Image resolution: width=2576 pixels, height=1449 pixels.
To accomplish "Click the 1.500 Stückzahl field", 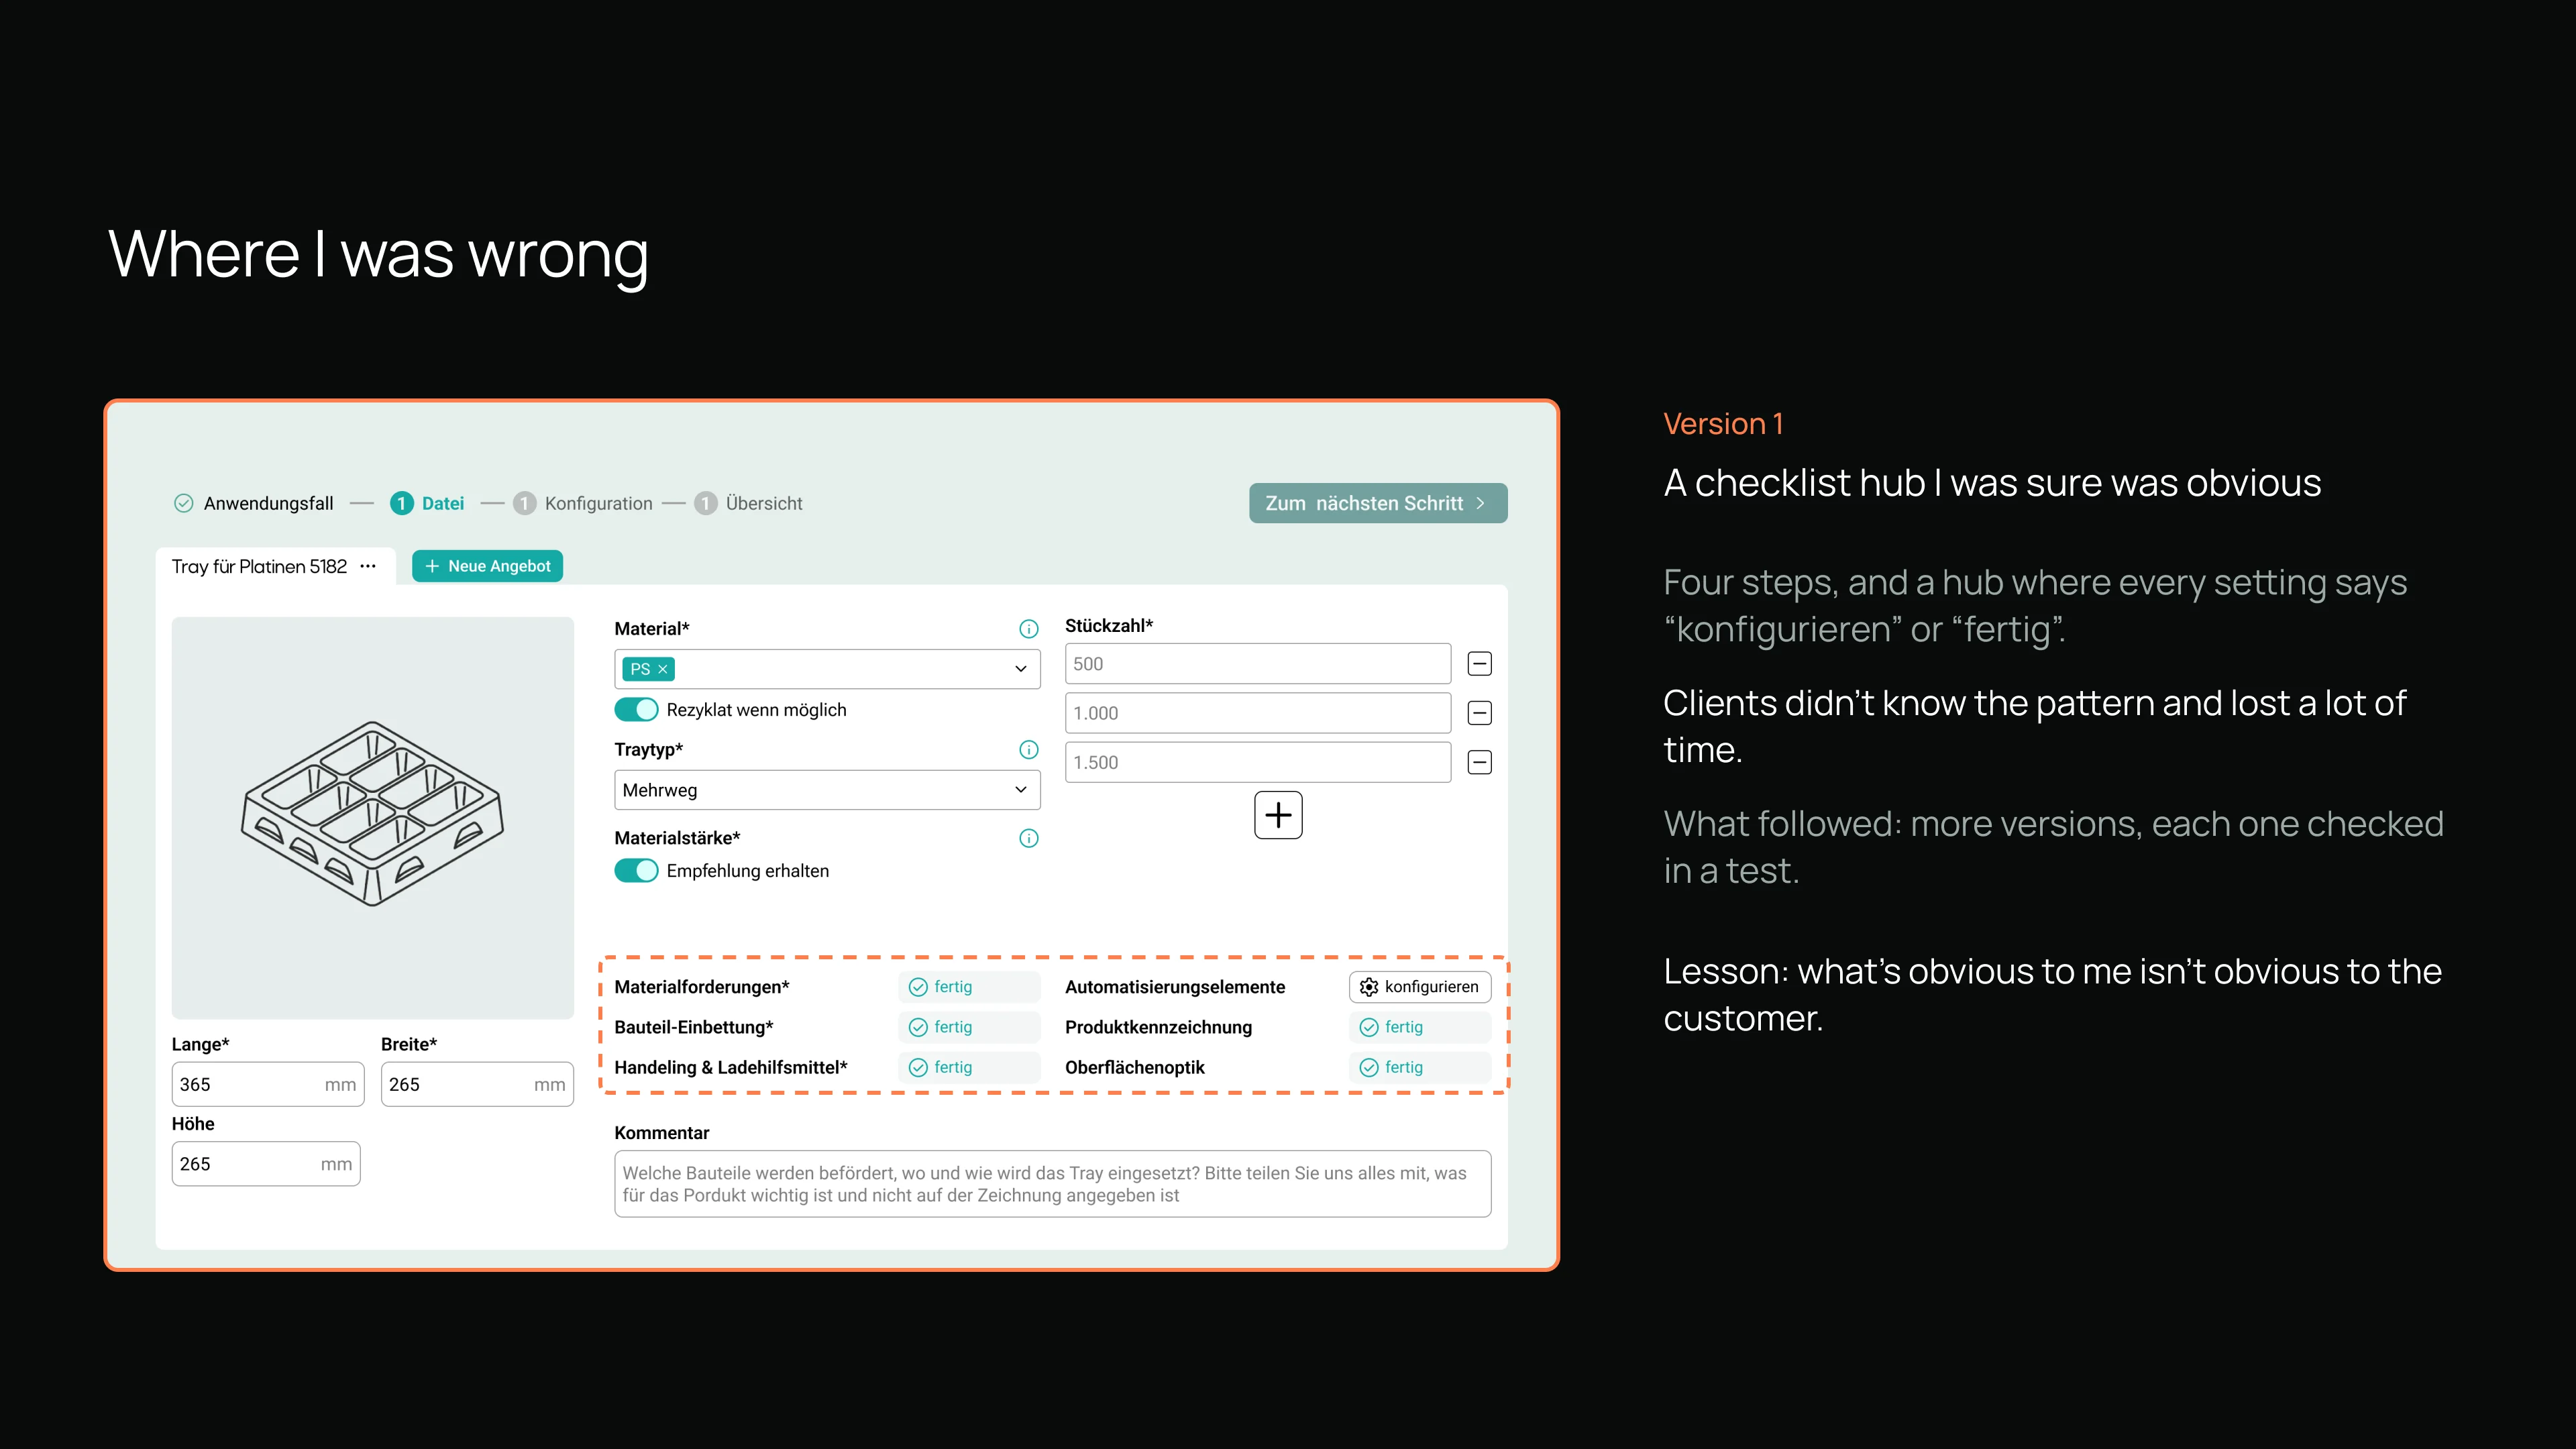I will pyautogui.click(x=1258, y=762).
